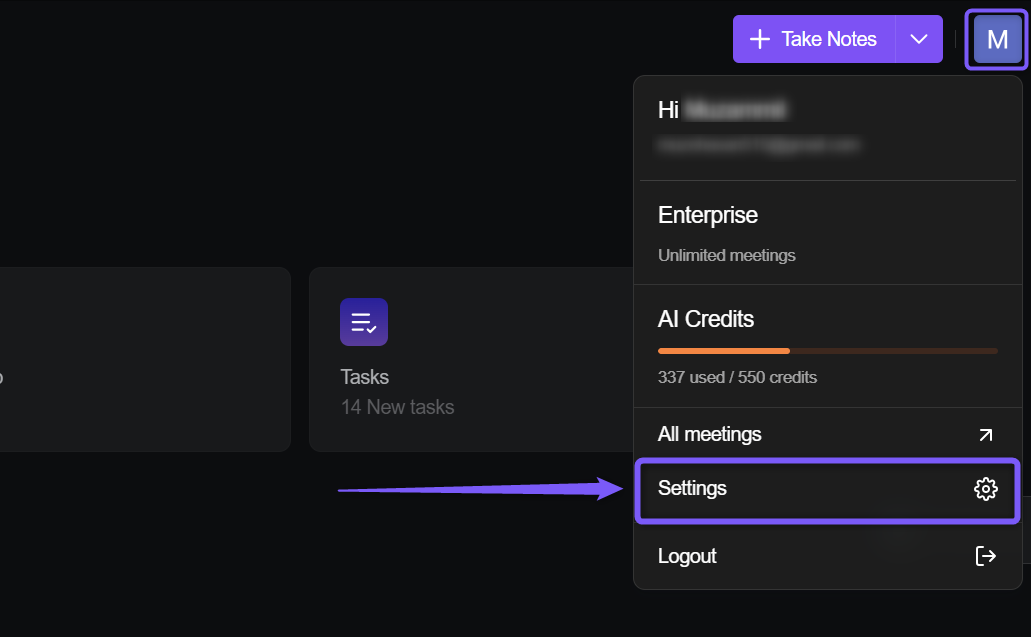This screenshot has width=1031, height=637.
Task: Click the Enterprise plan section
Action: [827, 233]
